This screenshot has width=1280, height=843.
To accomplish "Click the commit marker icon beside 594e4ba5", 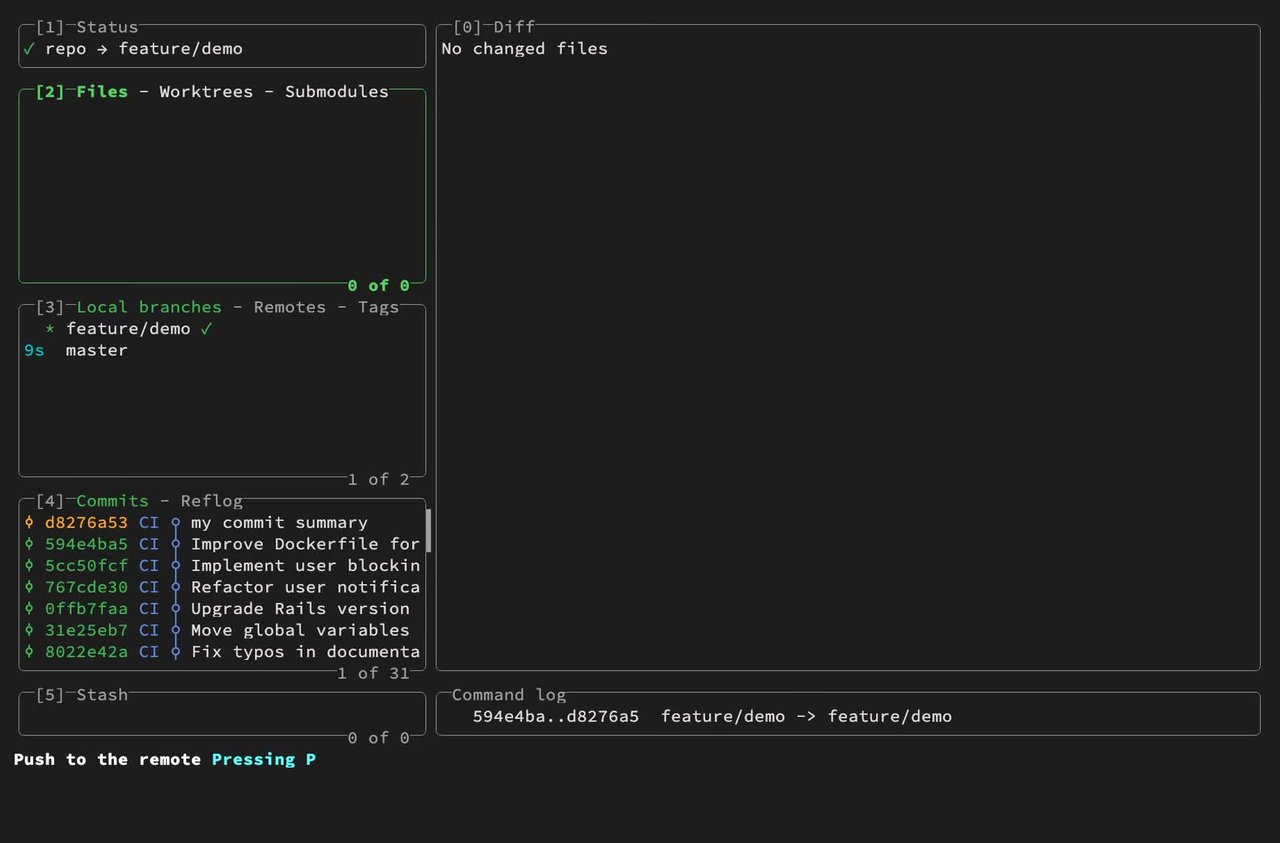I will click(29, 544).
